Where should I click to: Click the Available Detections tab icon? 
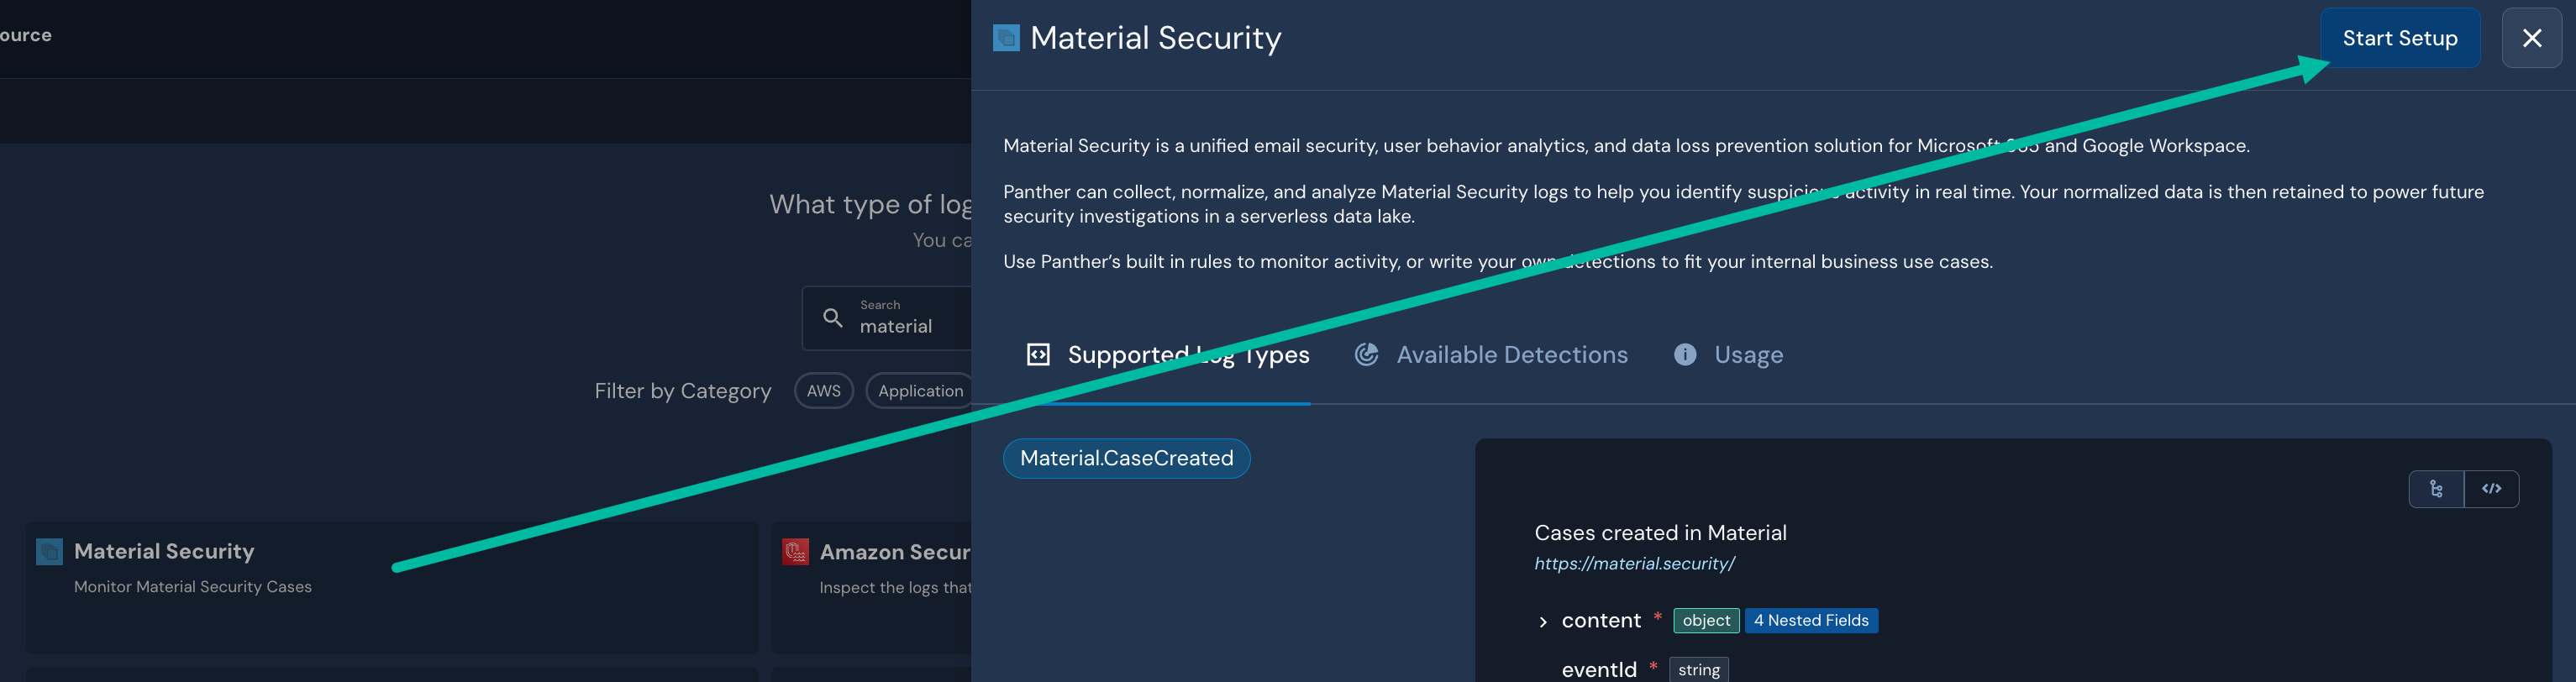1366,355
